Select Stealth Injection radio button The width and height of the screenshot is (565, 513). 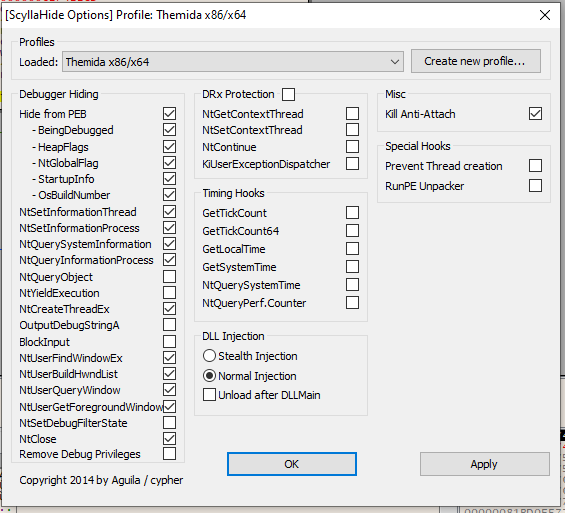tap(209, 356)
